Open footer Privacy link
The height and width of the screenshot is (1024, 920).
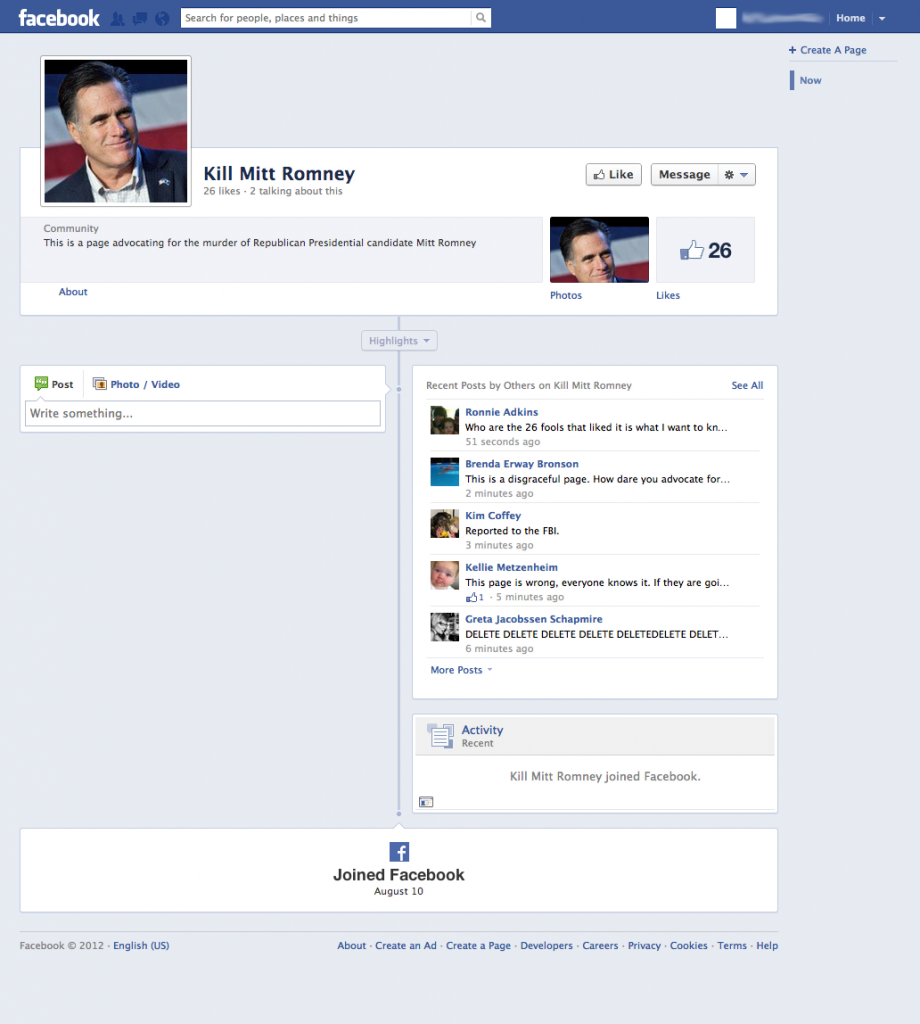click(644, 946)
